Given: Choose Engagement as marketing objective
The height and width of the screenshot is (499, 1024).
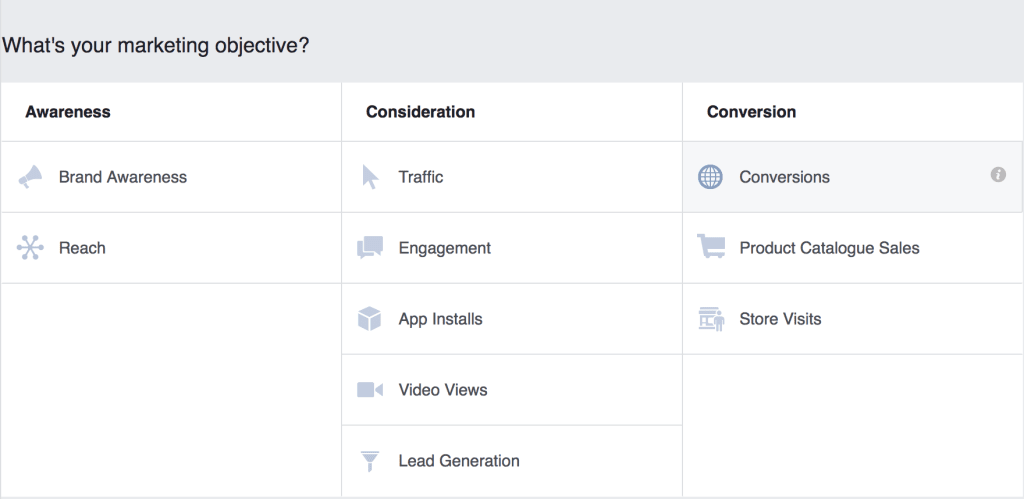Looking at the screenshot, I should tap(512, 248).
